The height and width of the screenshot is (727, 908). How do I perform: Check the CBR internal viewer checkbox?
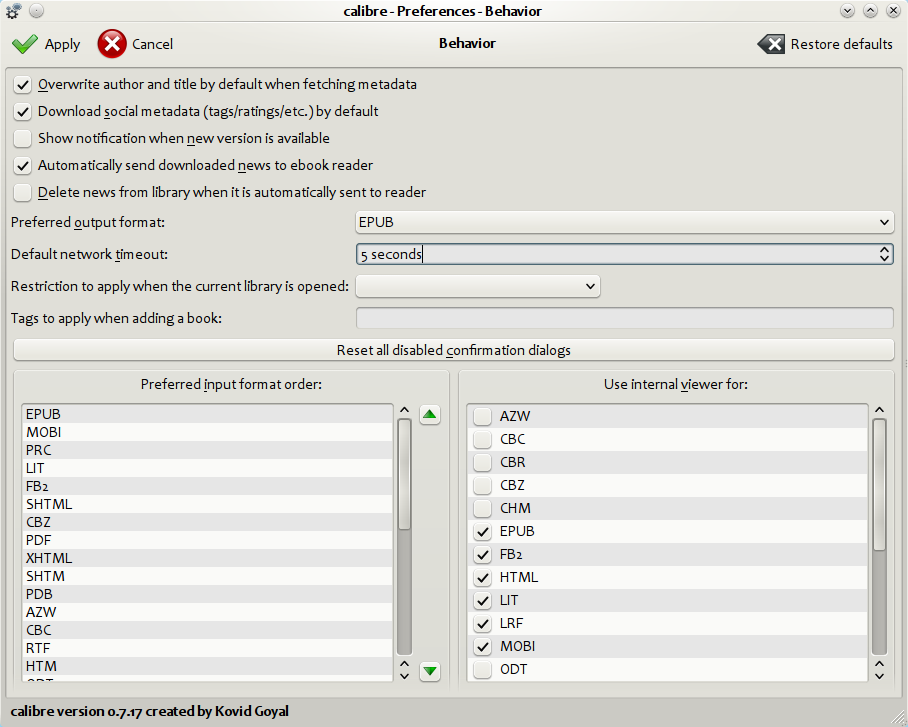(x=482, y=462)
